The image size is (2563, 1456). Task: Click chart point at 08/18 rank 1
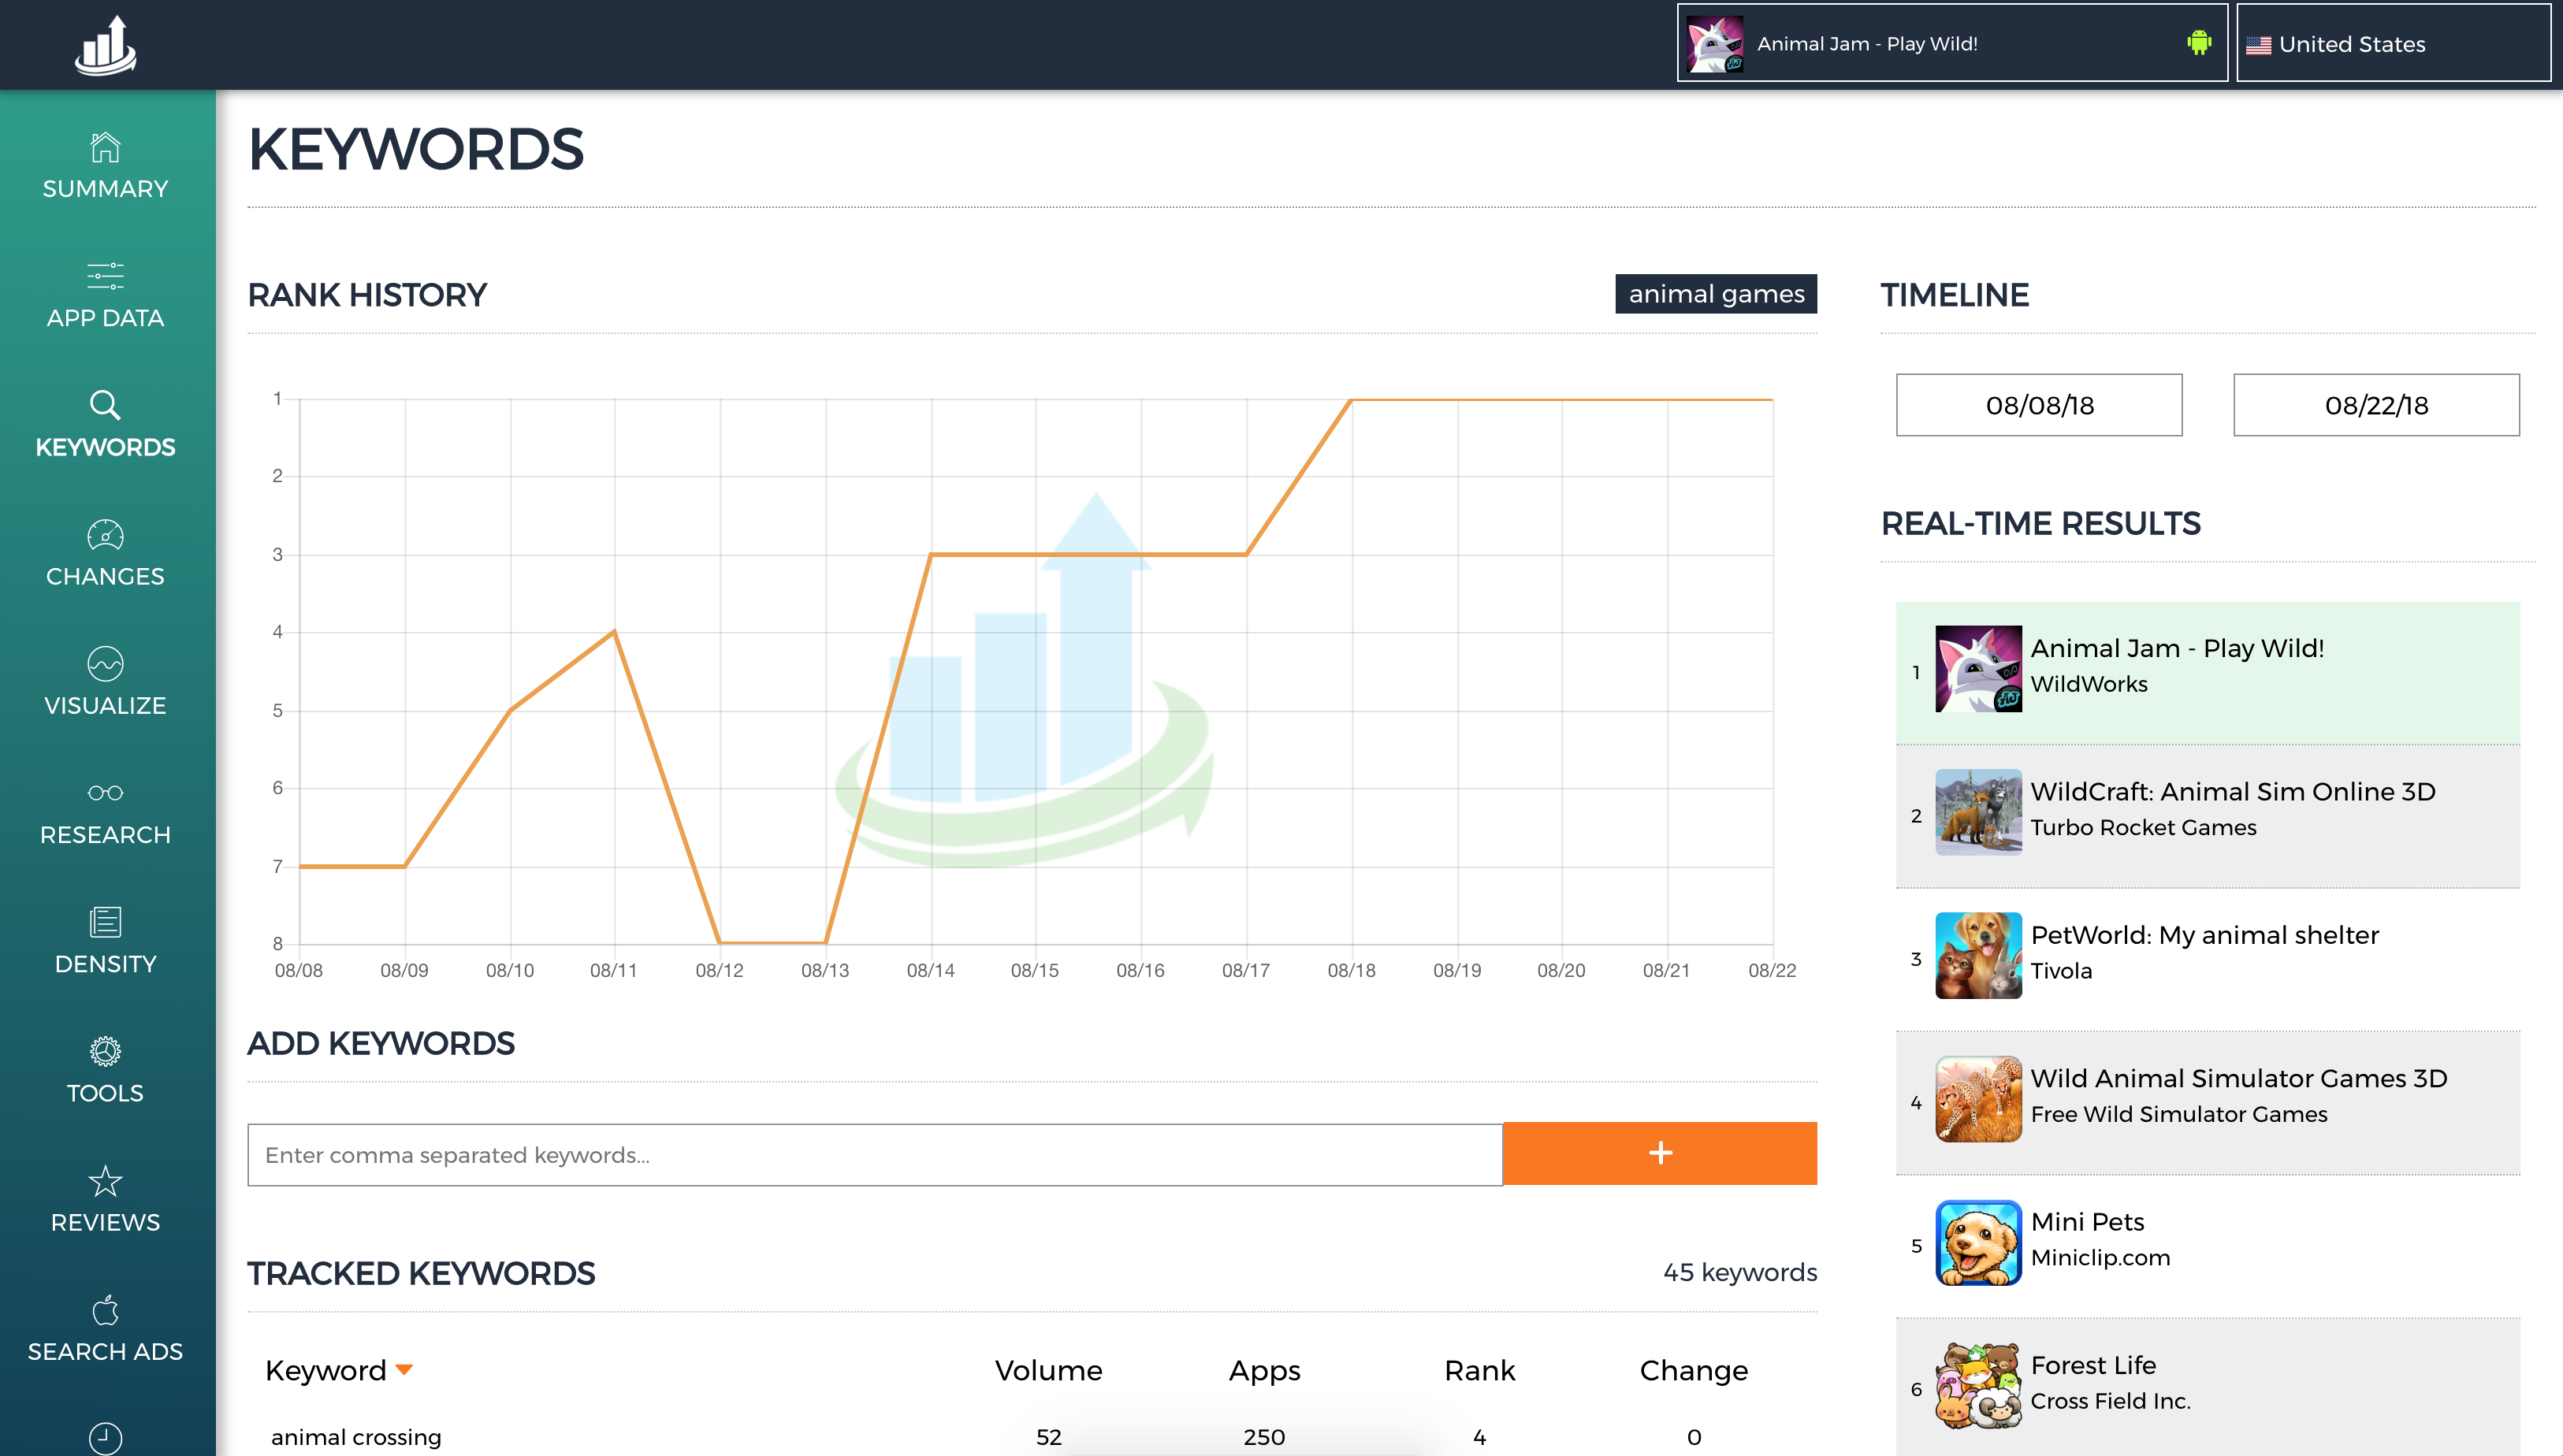click(x=1351, y=399)
